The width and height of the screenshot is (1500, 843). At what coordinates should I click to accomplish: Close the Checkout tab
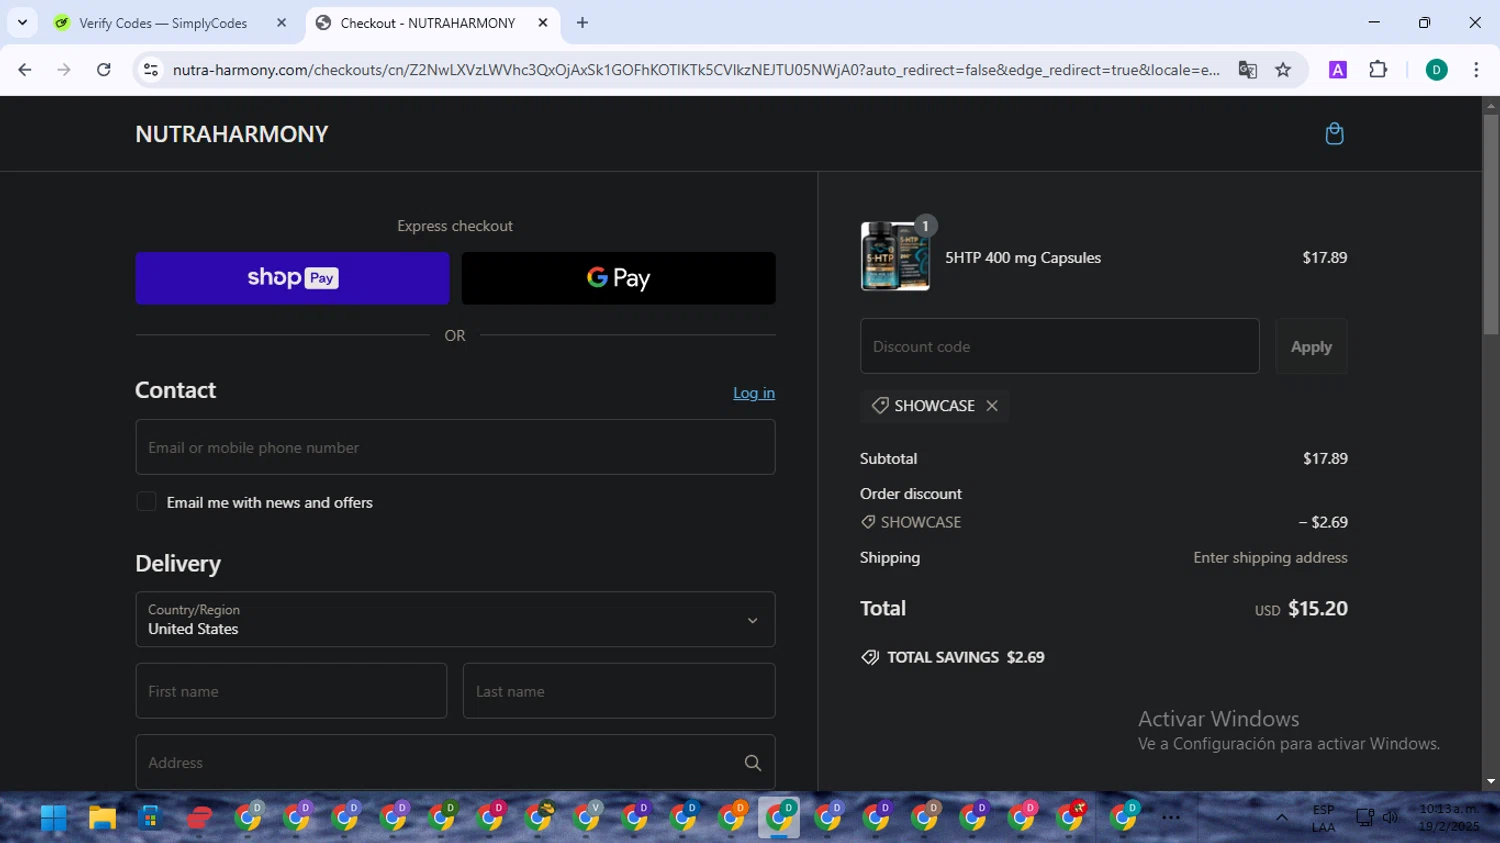pos(543,23)
